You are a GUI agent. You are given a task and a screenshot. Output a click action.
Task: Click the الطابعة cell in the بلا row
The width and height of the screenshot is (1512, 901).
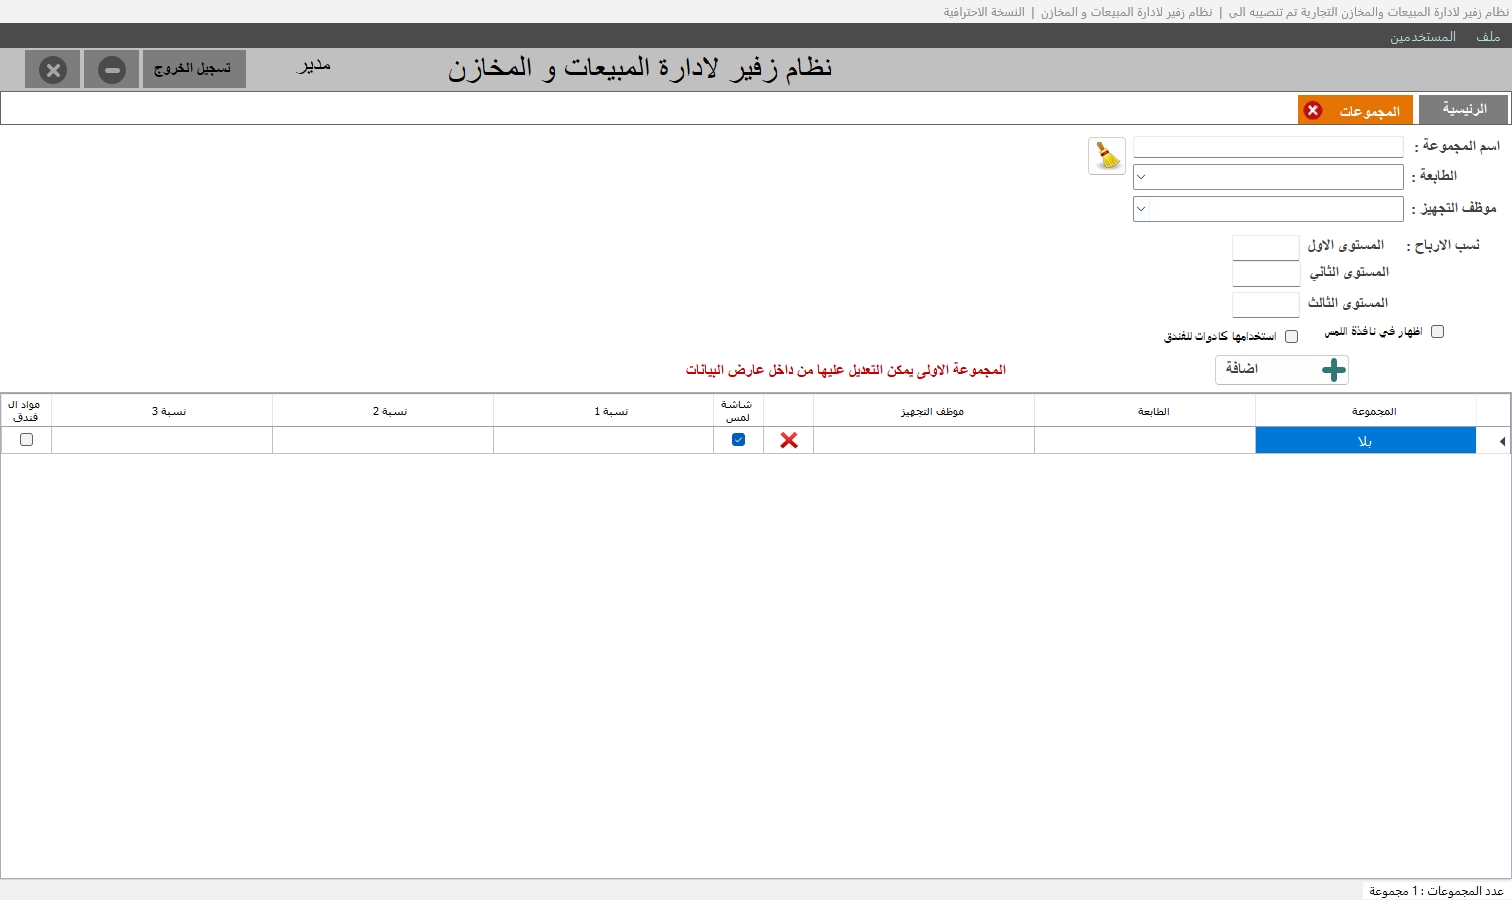coord(1145,441)
